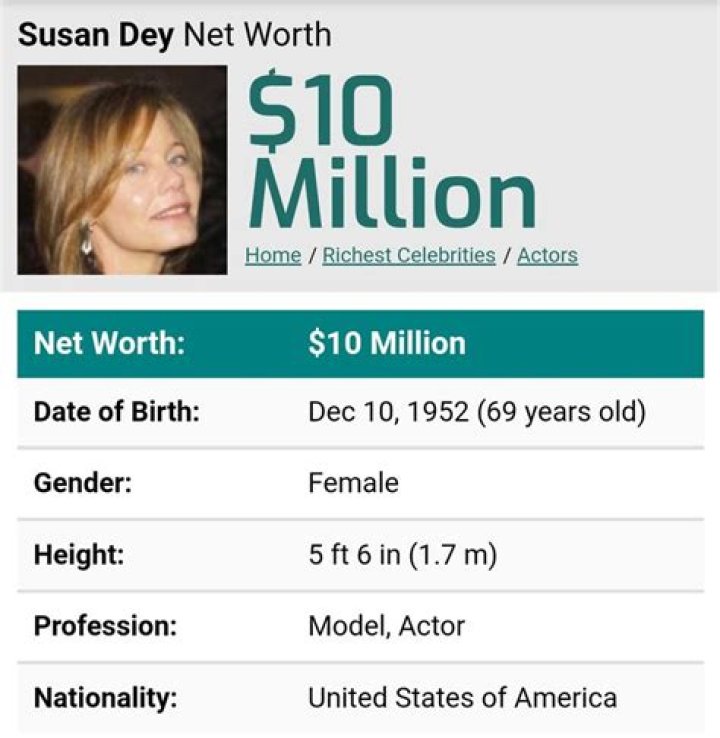720x738 pixels.
Task: Open the Richest Celebrities breadcrumb link
Action: click(x=409, y=255)
